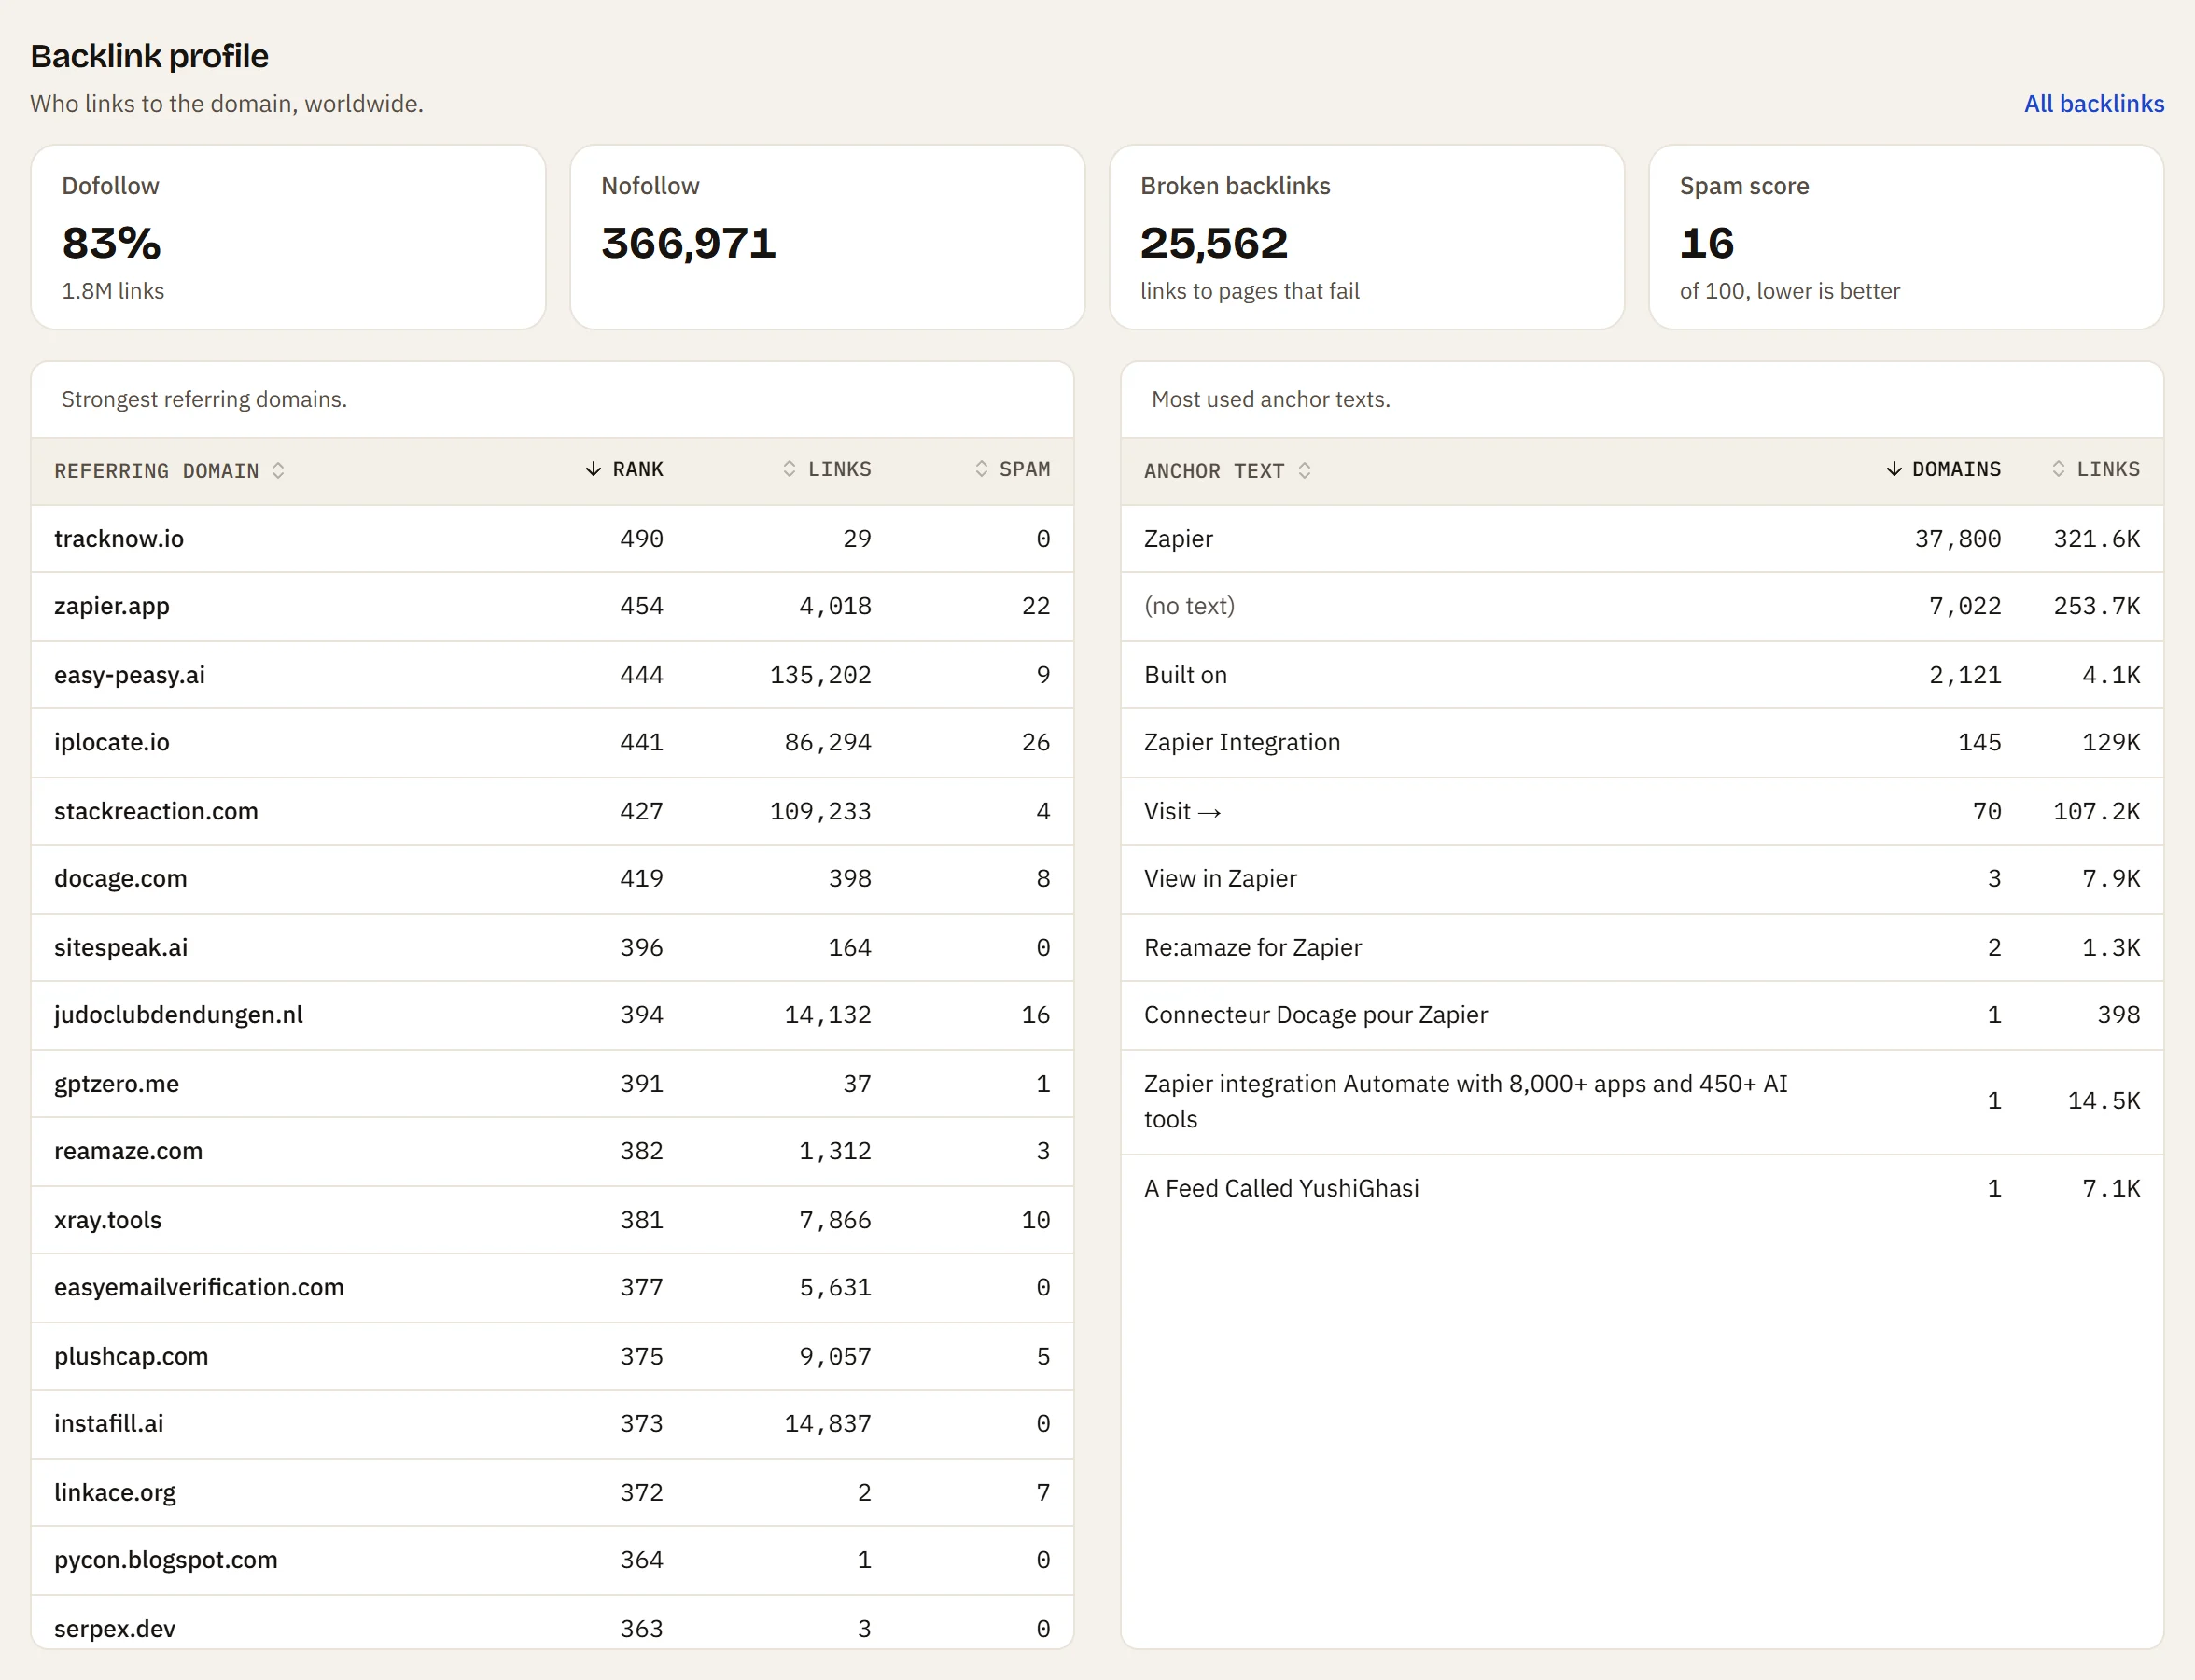This screenshot has height=1680, width=2195.
Task: Select serpex.dev domain row
Action: tap(552, 1623)
